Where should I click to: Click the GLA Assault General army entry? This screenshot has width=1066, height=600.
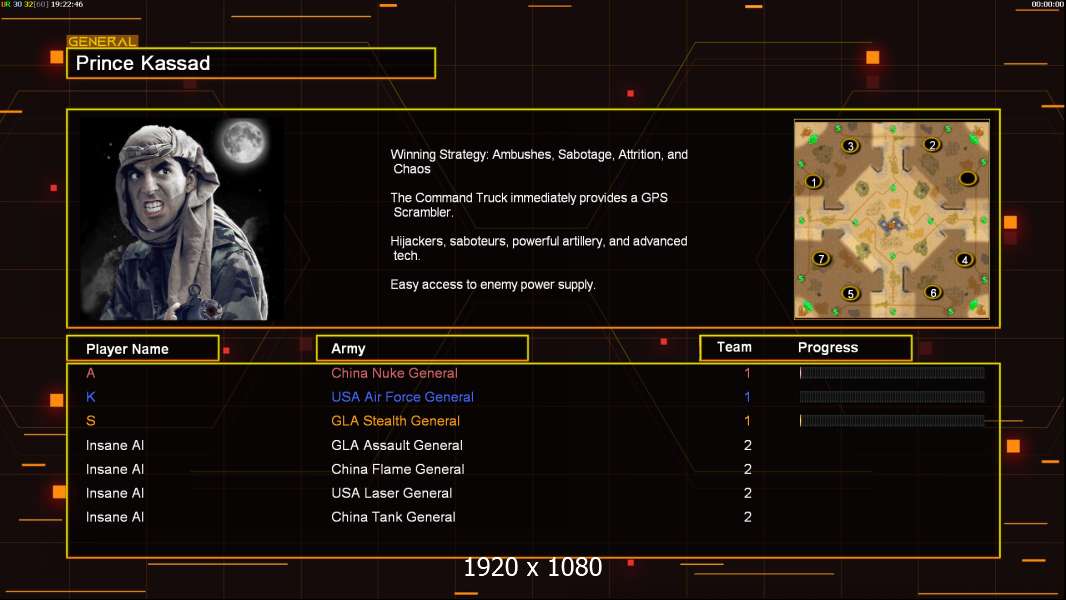[397, 445]
